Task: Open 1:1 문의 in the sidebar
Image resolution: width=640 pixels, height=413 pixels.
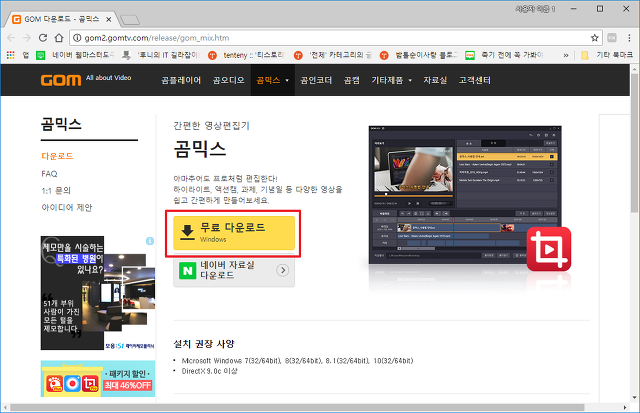Action: (56, 191)
